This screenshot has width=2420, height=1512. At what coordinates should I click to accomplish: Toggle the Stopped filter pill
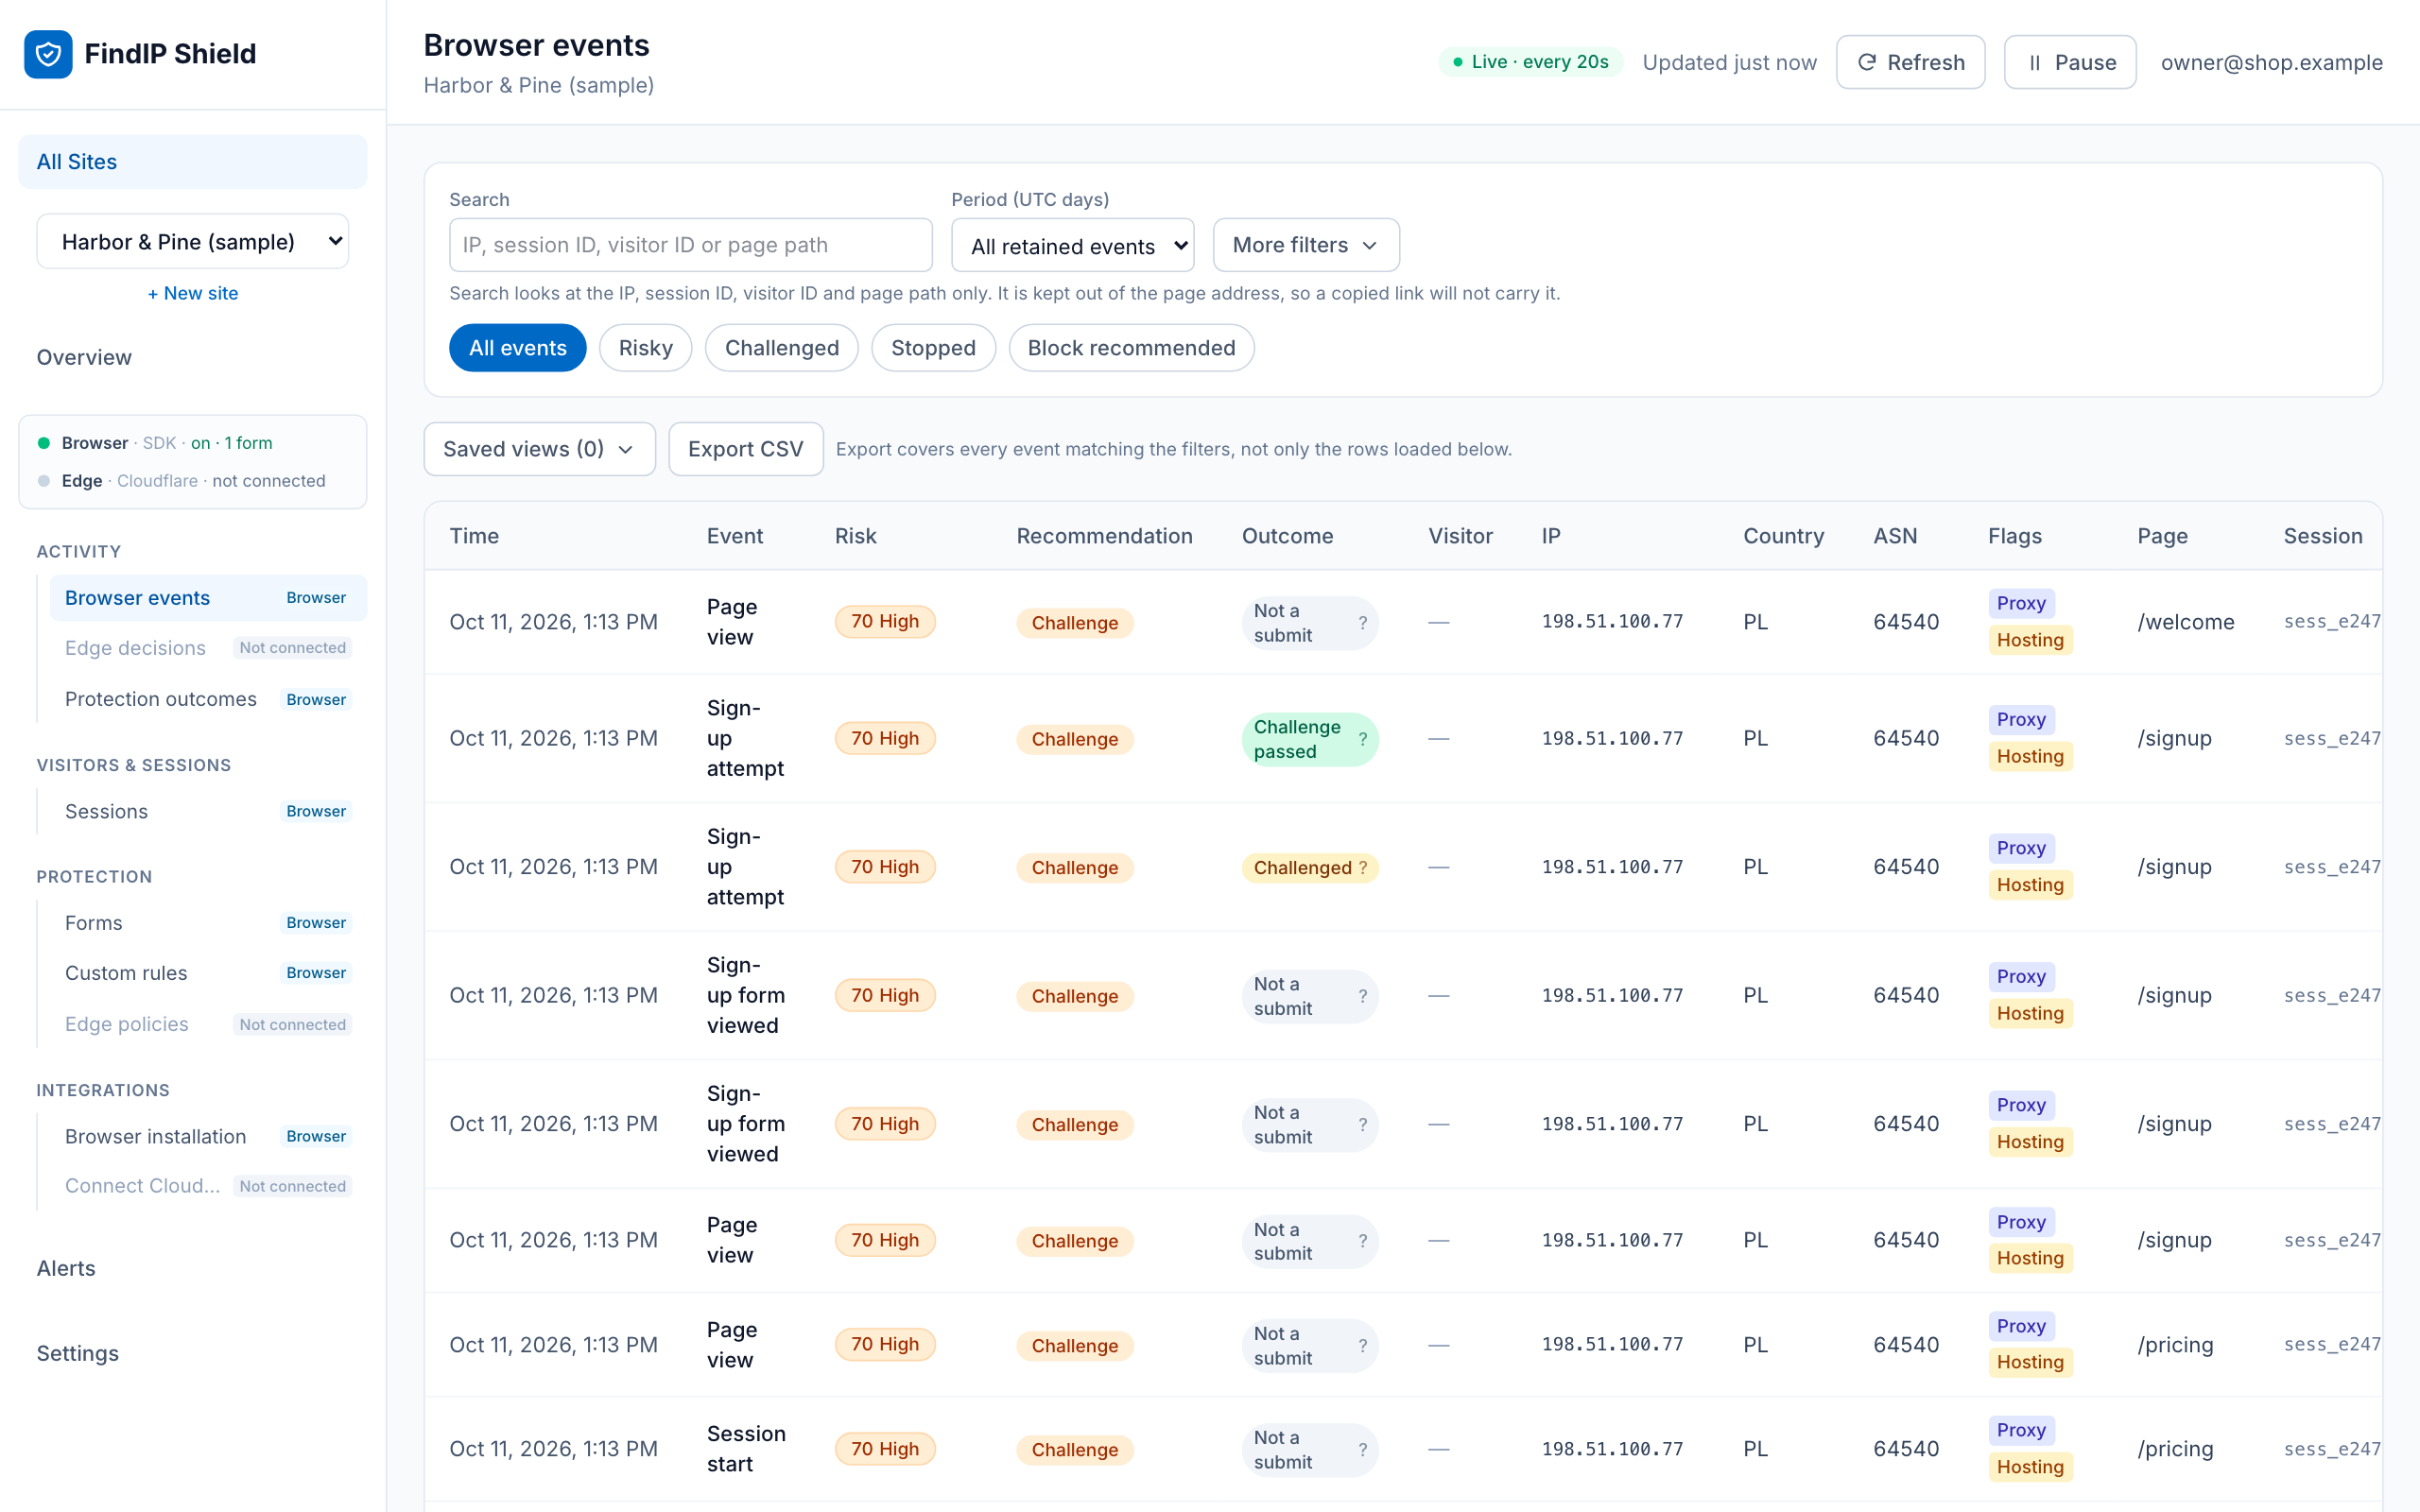[933, 348]
